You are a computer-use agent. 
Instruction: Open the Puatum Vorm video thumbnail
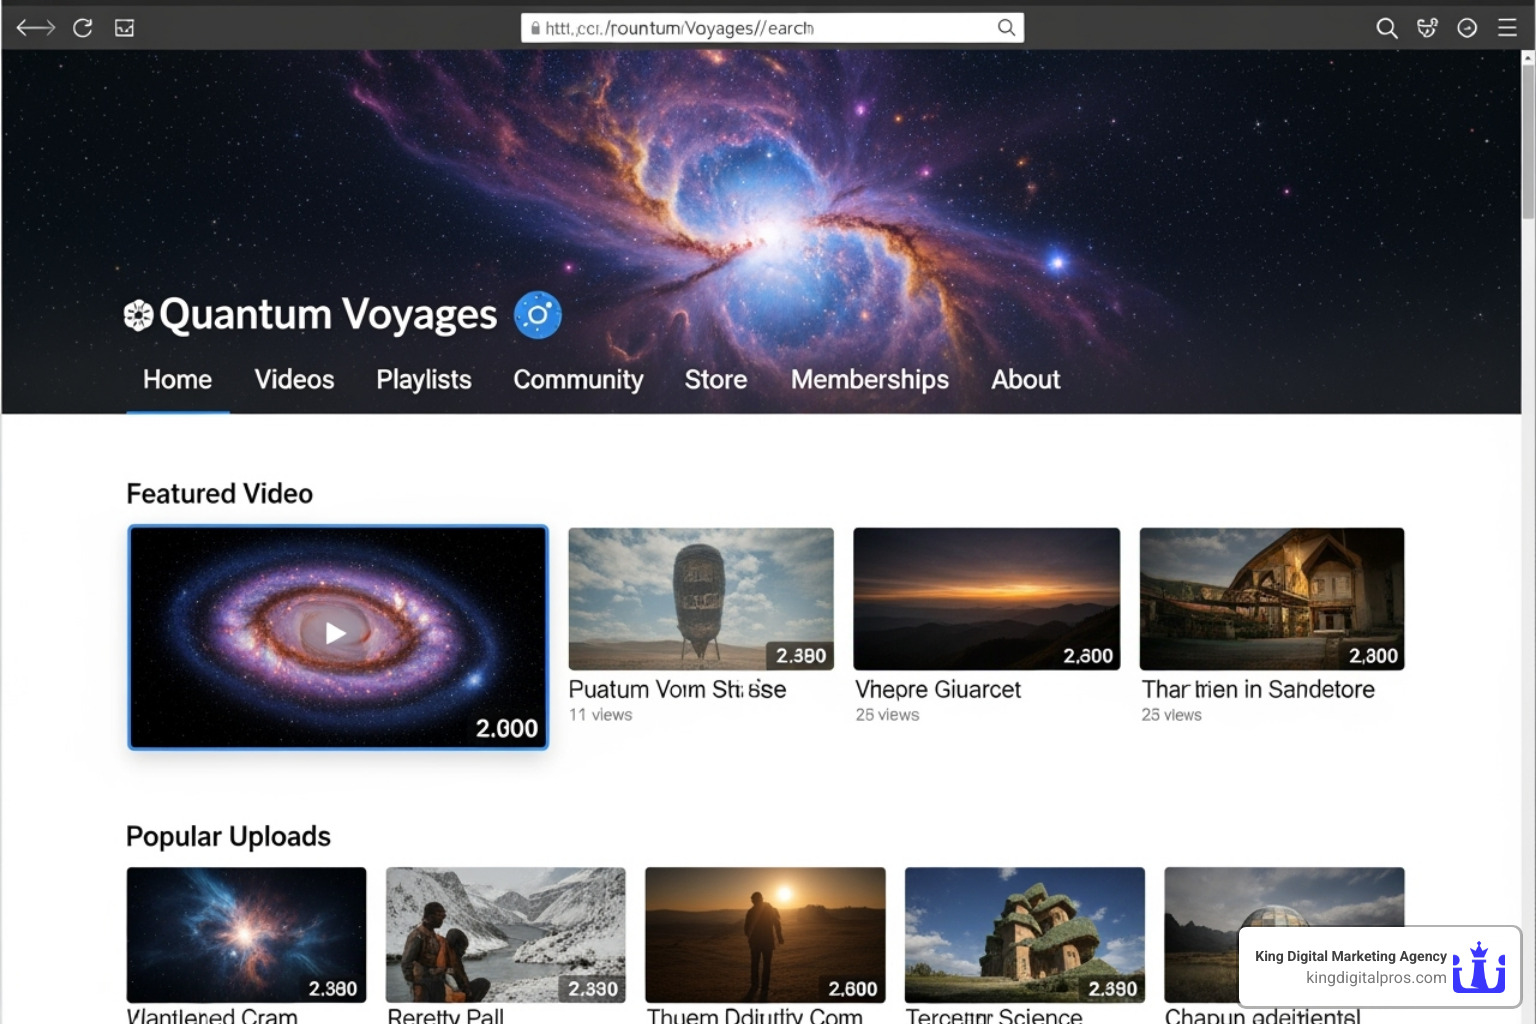click(x=701, y=598)
